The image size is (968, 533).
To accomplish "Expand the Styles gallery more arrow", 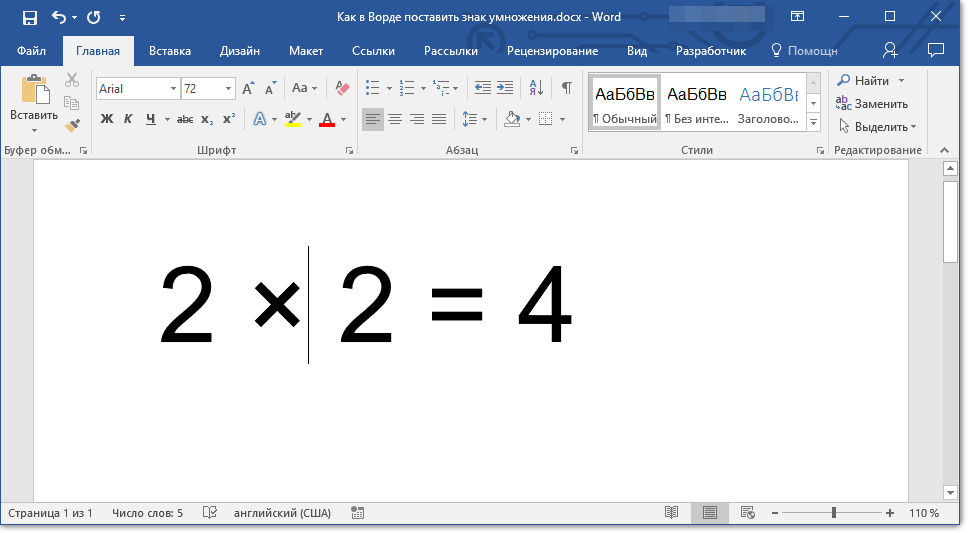I will [813, 122].
